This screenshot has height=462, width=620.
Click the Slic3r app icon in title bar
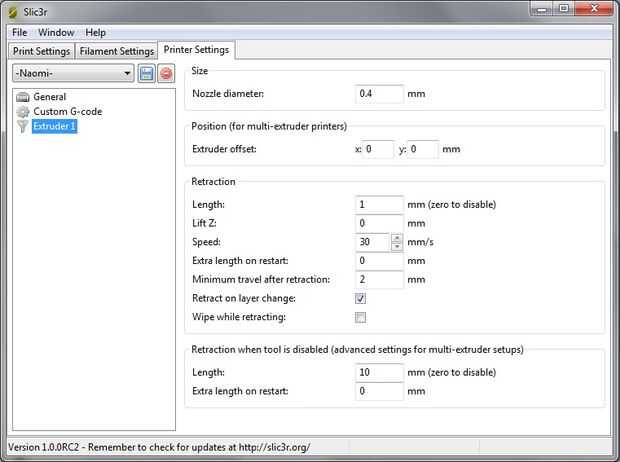pyautogui.click(x=13, y=12)
